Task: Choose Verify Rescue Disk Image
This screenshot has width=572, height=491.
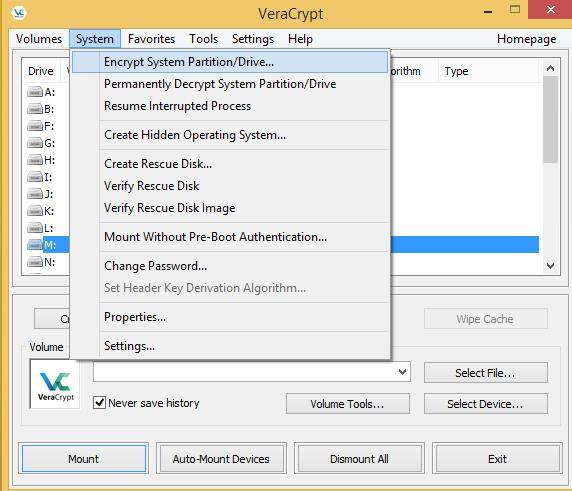Action: pyautogui.click(x=230, y=208)
